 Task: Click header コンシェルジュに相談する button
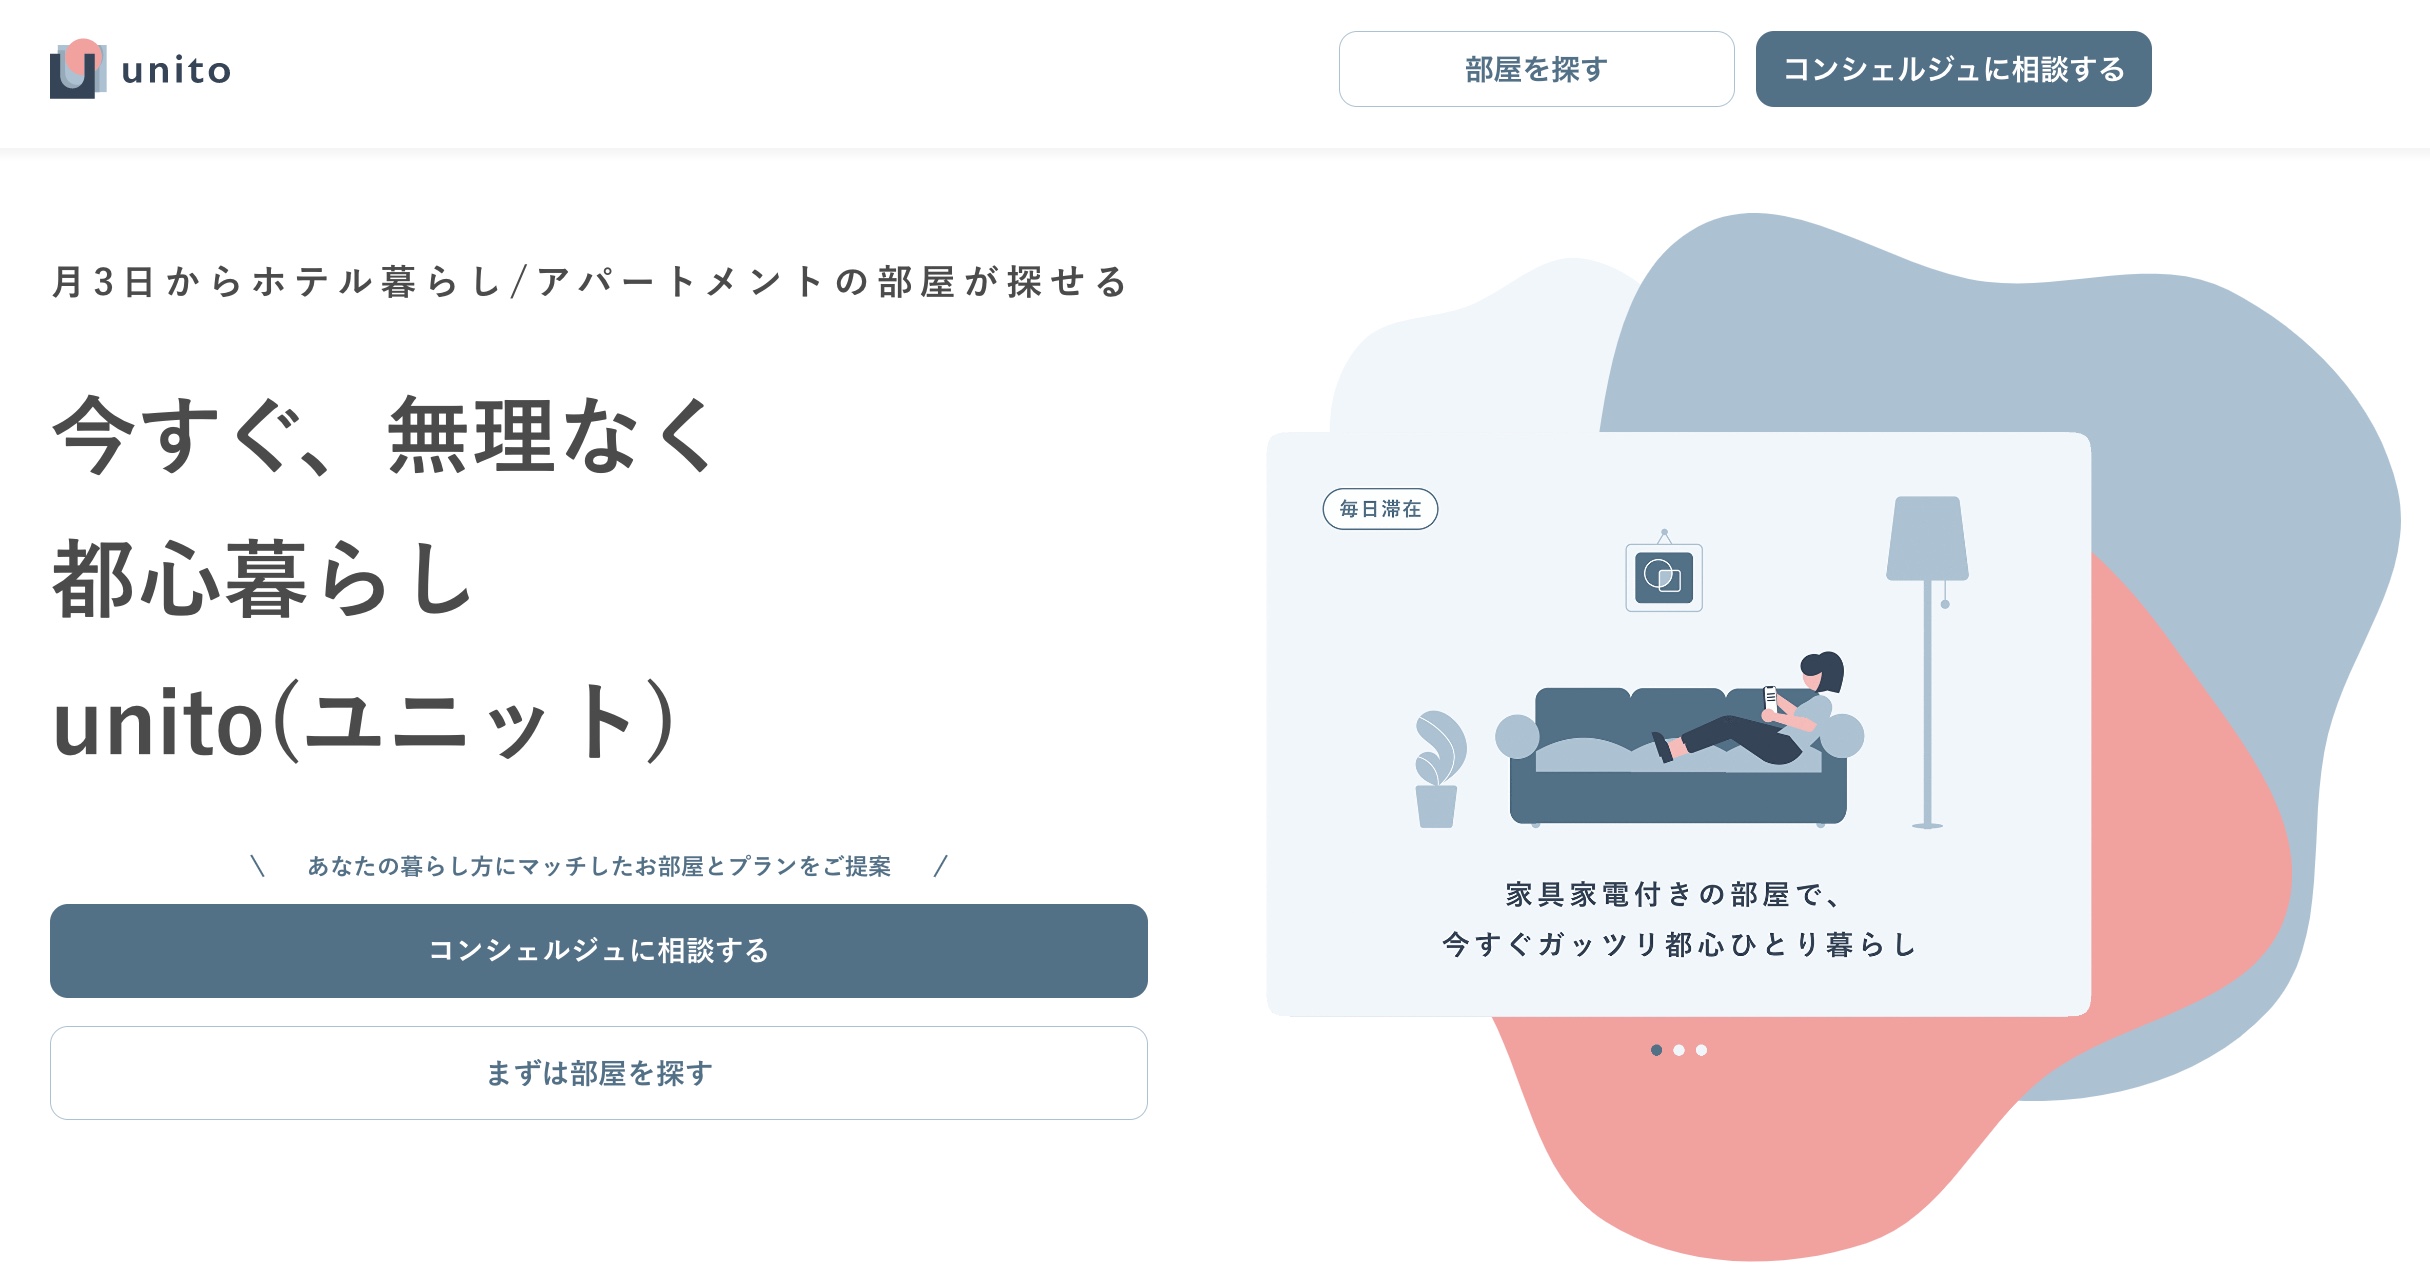[x=1953, y=69]
